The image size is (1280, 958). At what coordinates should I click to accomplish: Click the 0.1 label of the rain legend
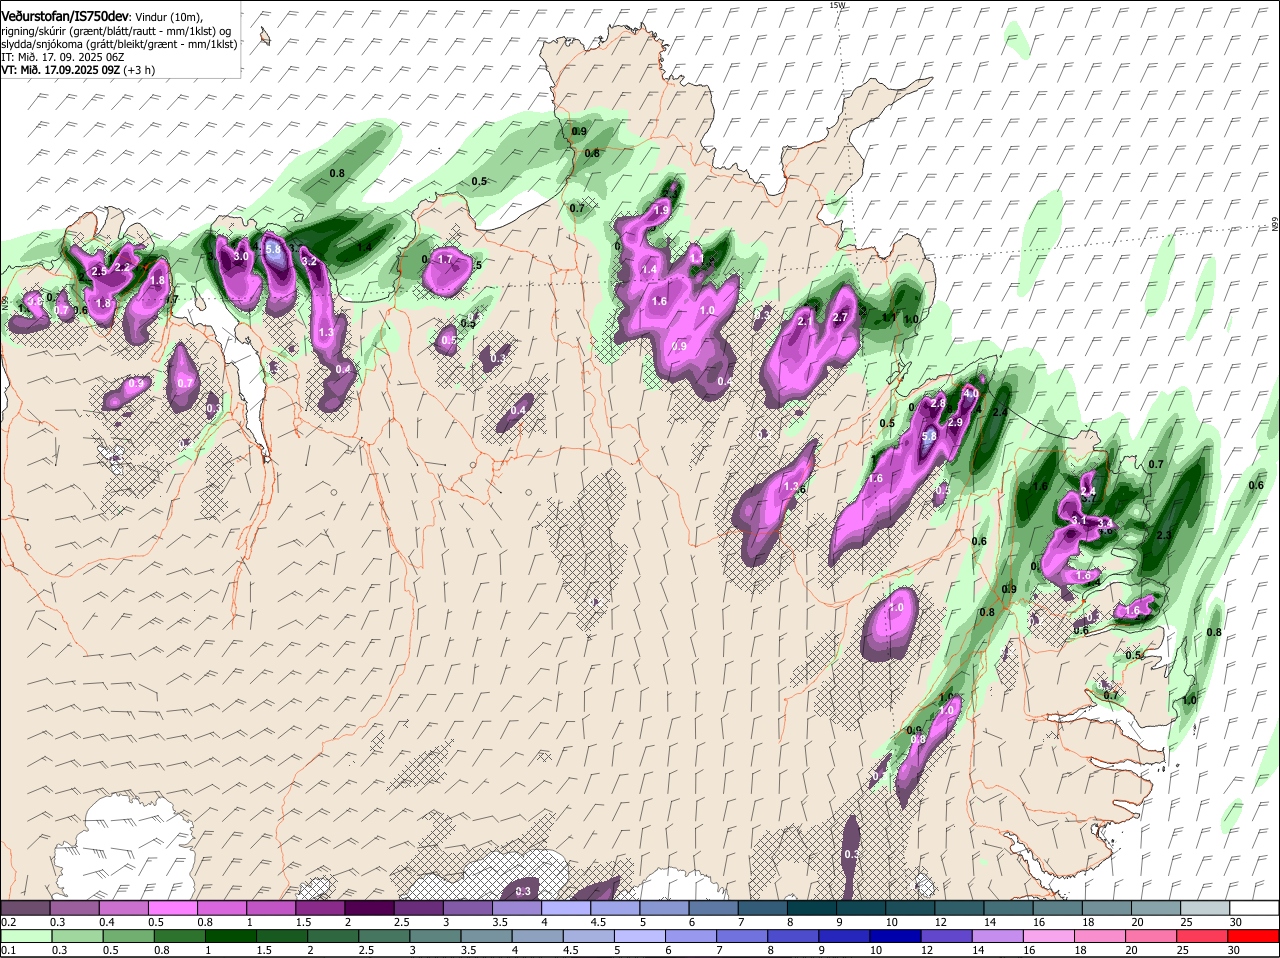tap(8, 951)
